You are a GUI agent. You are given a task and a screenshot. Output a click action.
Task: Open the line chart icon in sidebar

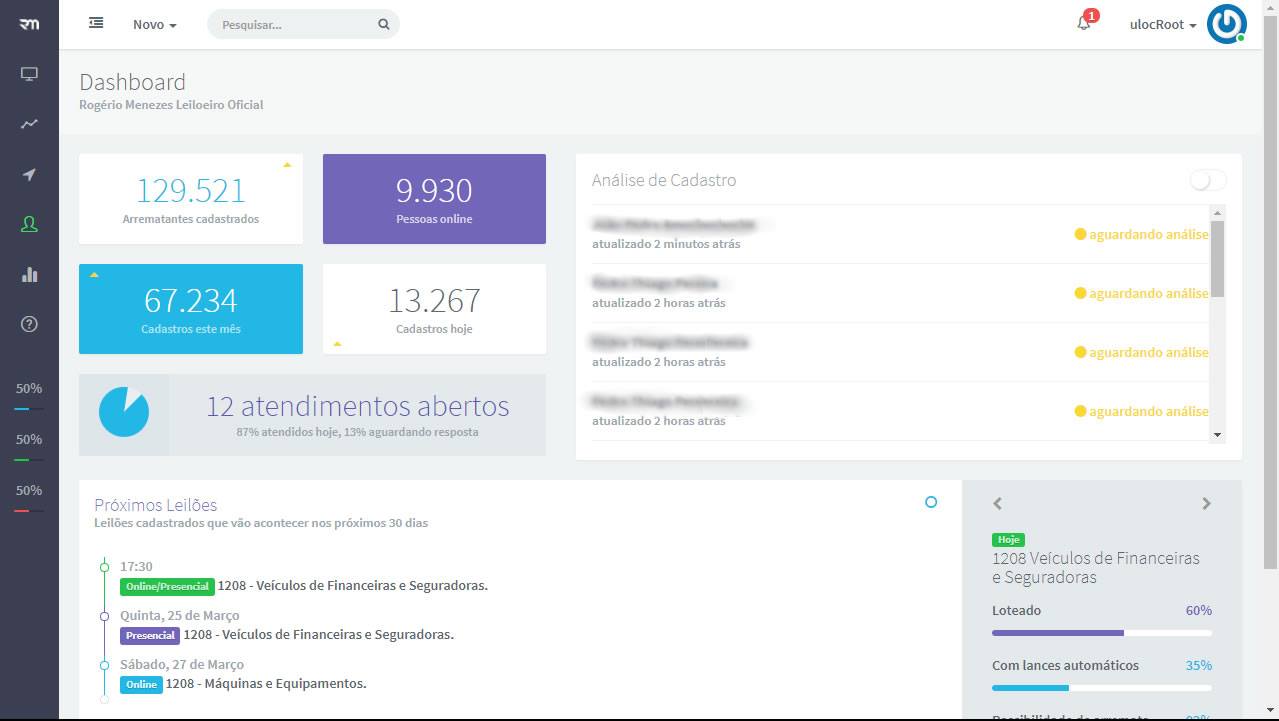29,124
